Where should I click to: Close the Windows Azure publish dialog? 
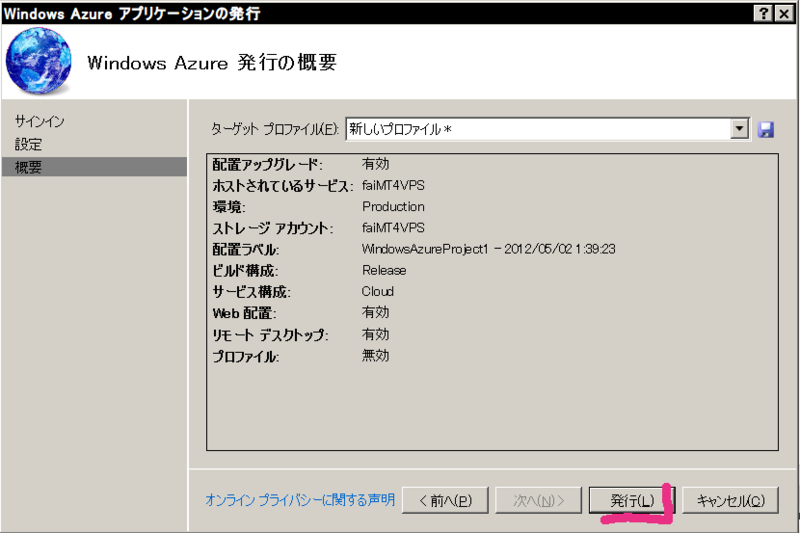pyautogui.click(x=784, y=13)
